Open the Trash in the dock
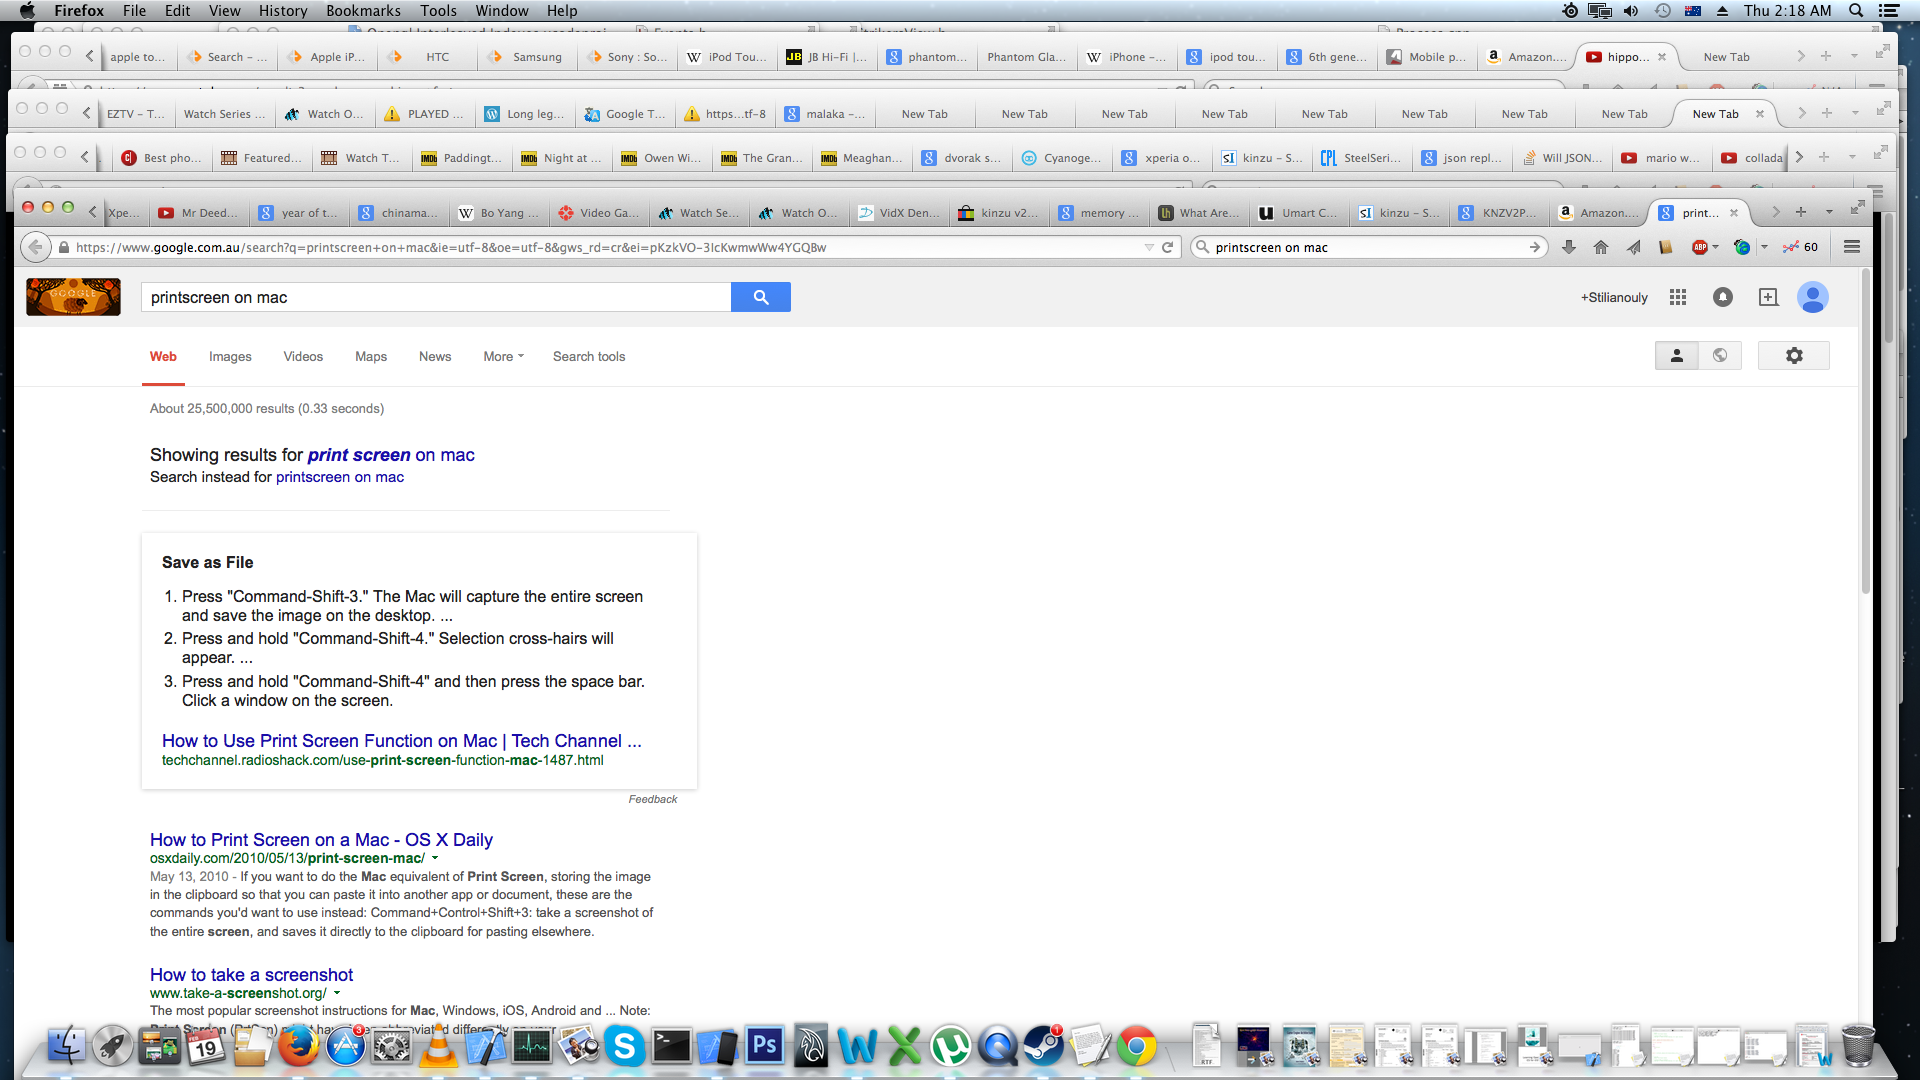1920x1080 pixels. [1858, 1046]
